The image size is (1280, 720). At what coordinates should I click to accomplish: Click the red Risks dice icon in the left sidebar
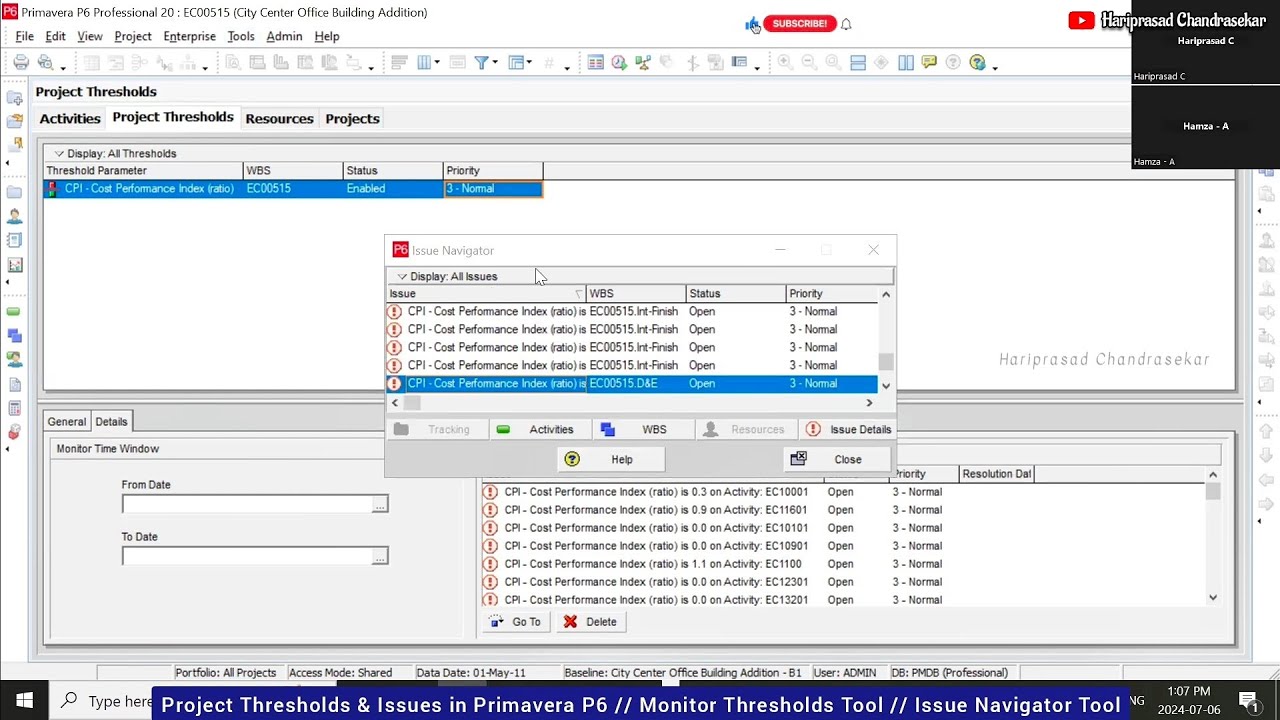[14, 432]
